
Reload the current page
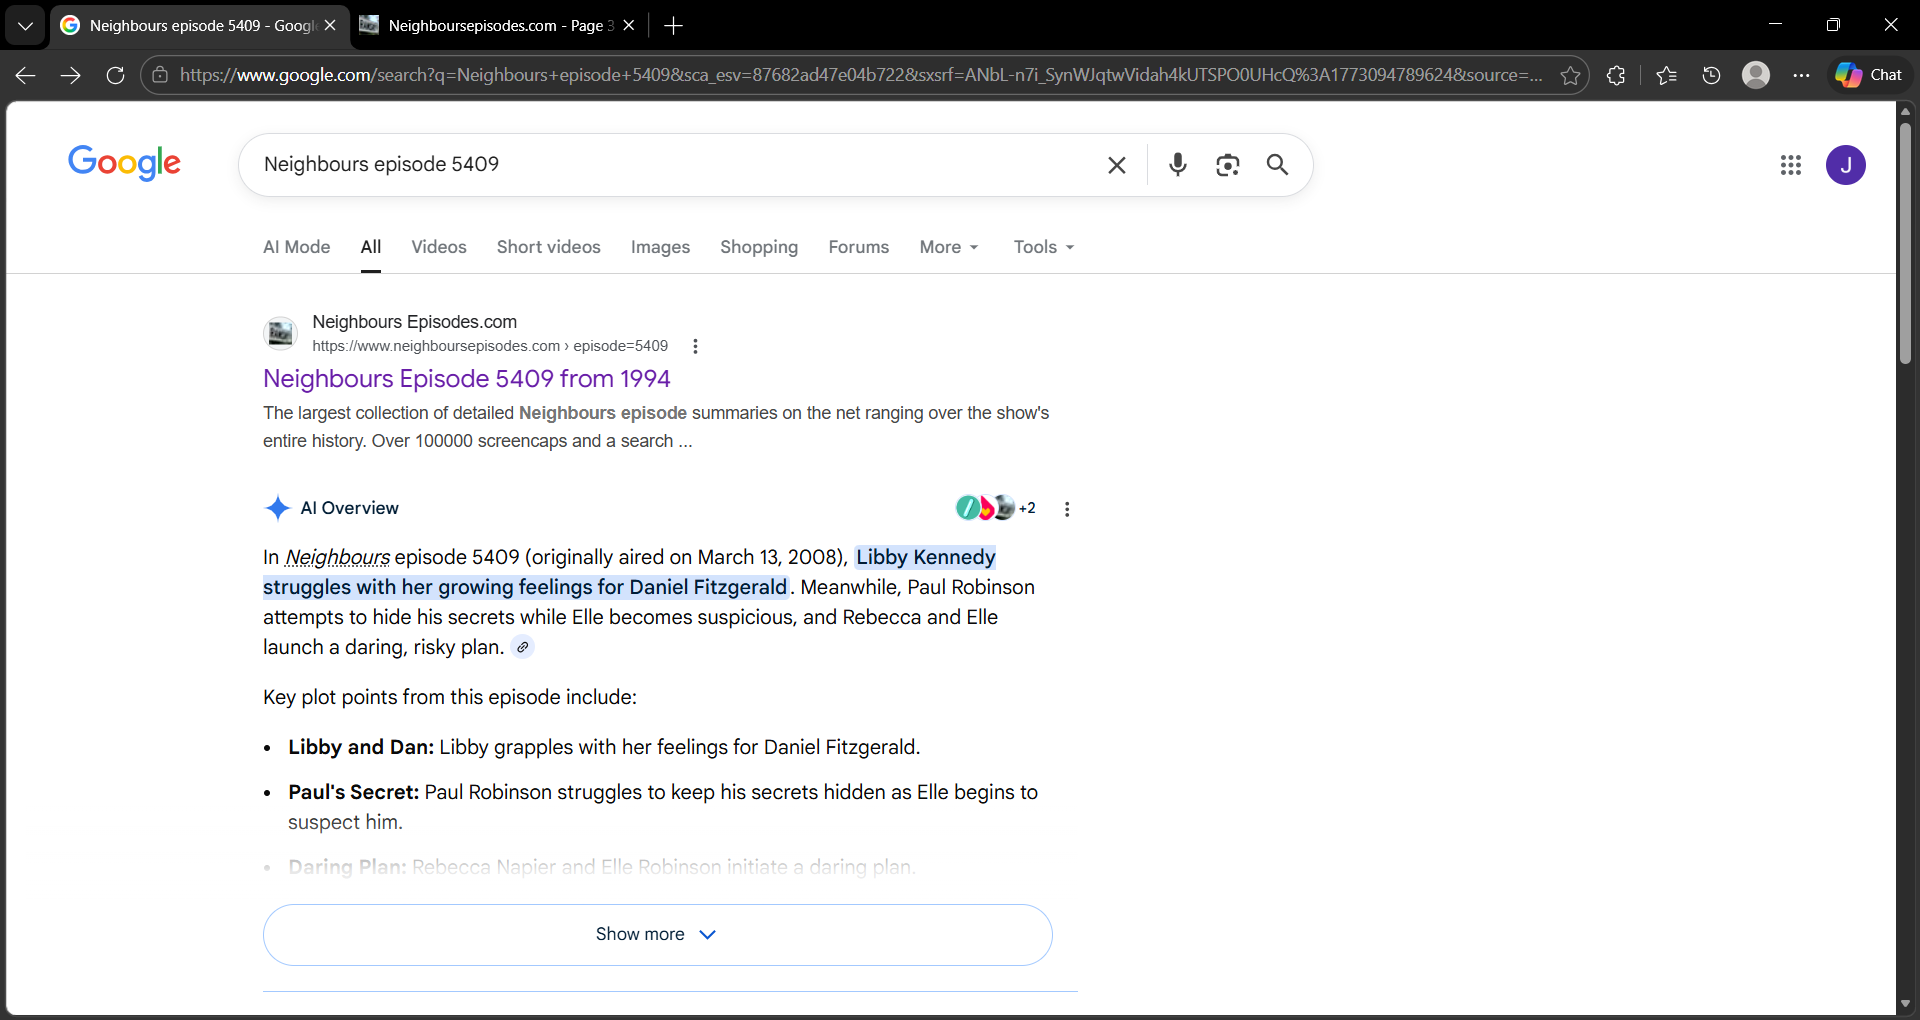pyautogui.click(x=115, y=76)
